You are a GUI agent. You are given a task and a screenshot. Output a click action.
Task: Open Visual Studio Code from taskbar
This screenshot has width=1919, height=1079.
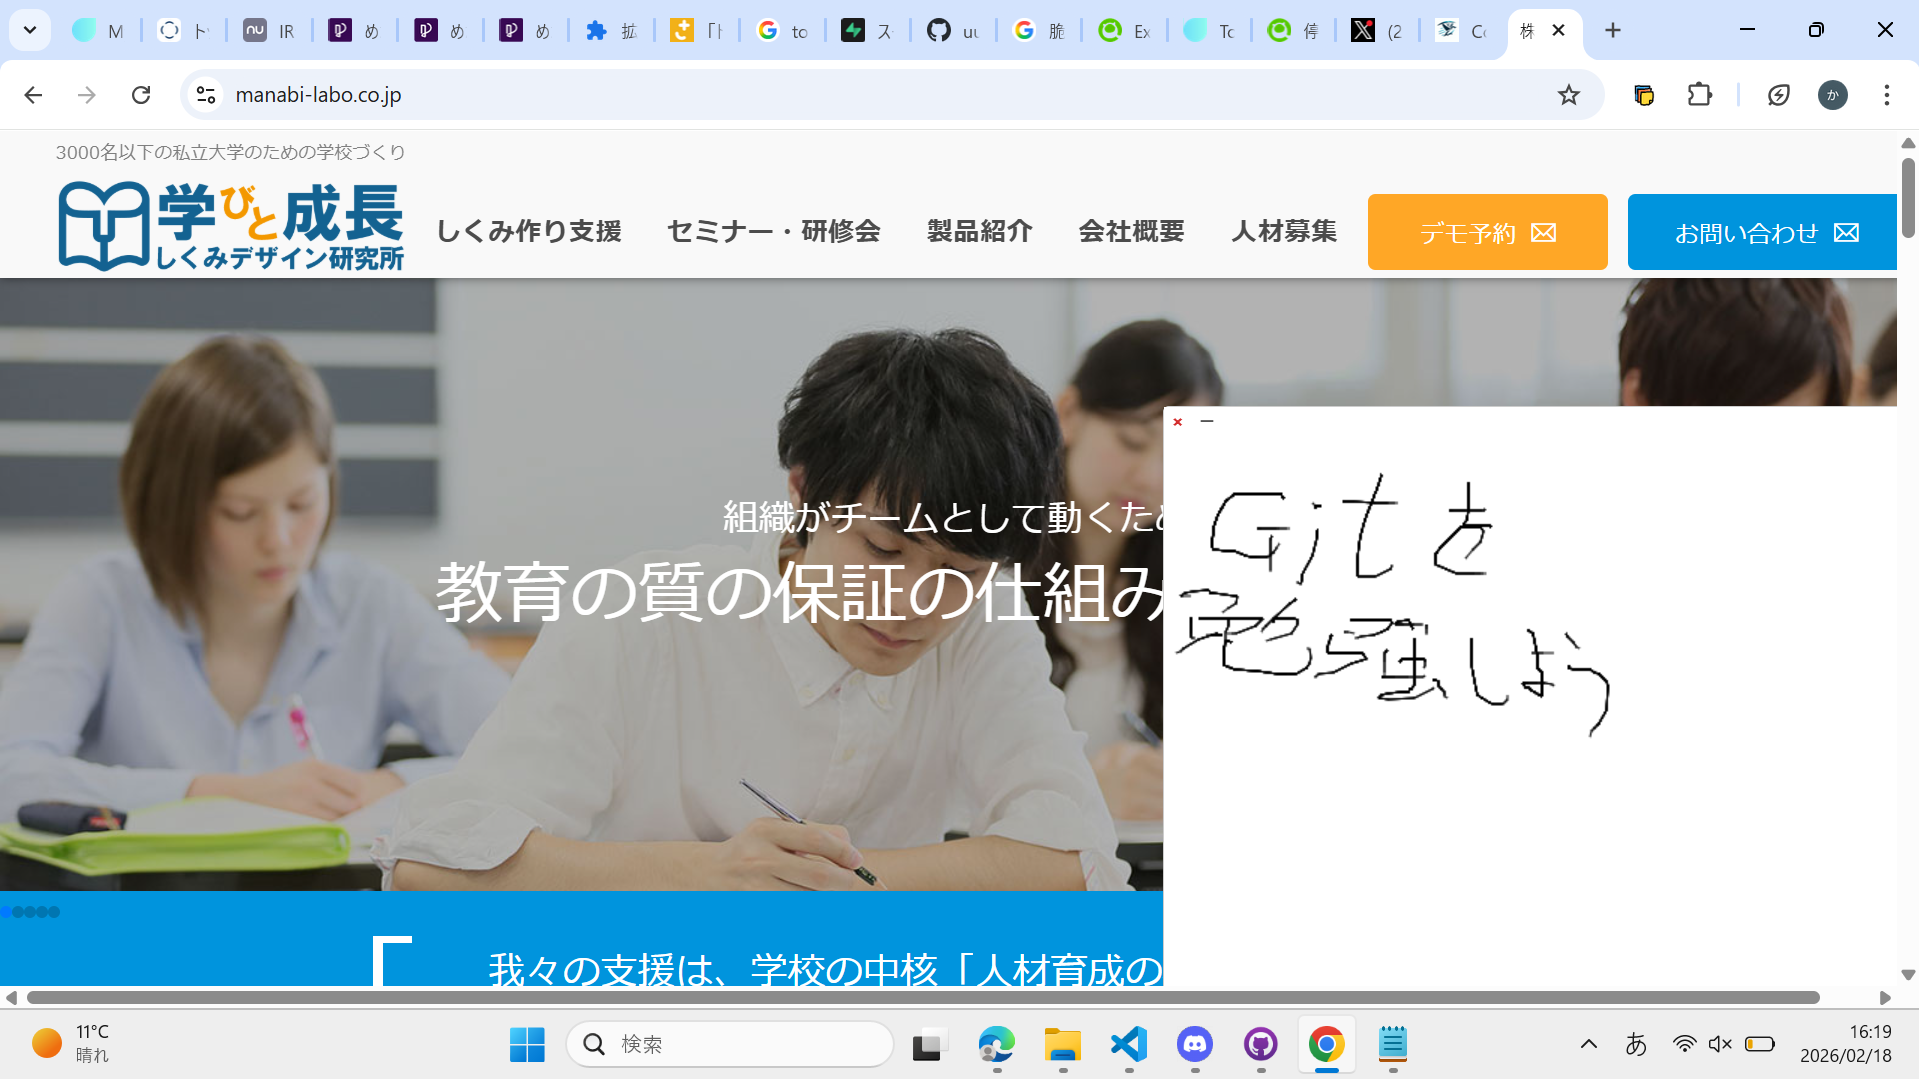click(1128, 1045)
